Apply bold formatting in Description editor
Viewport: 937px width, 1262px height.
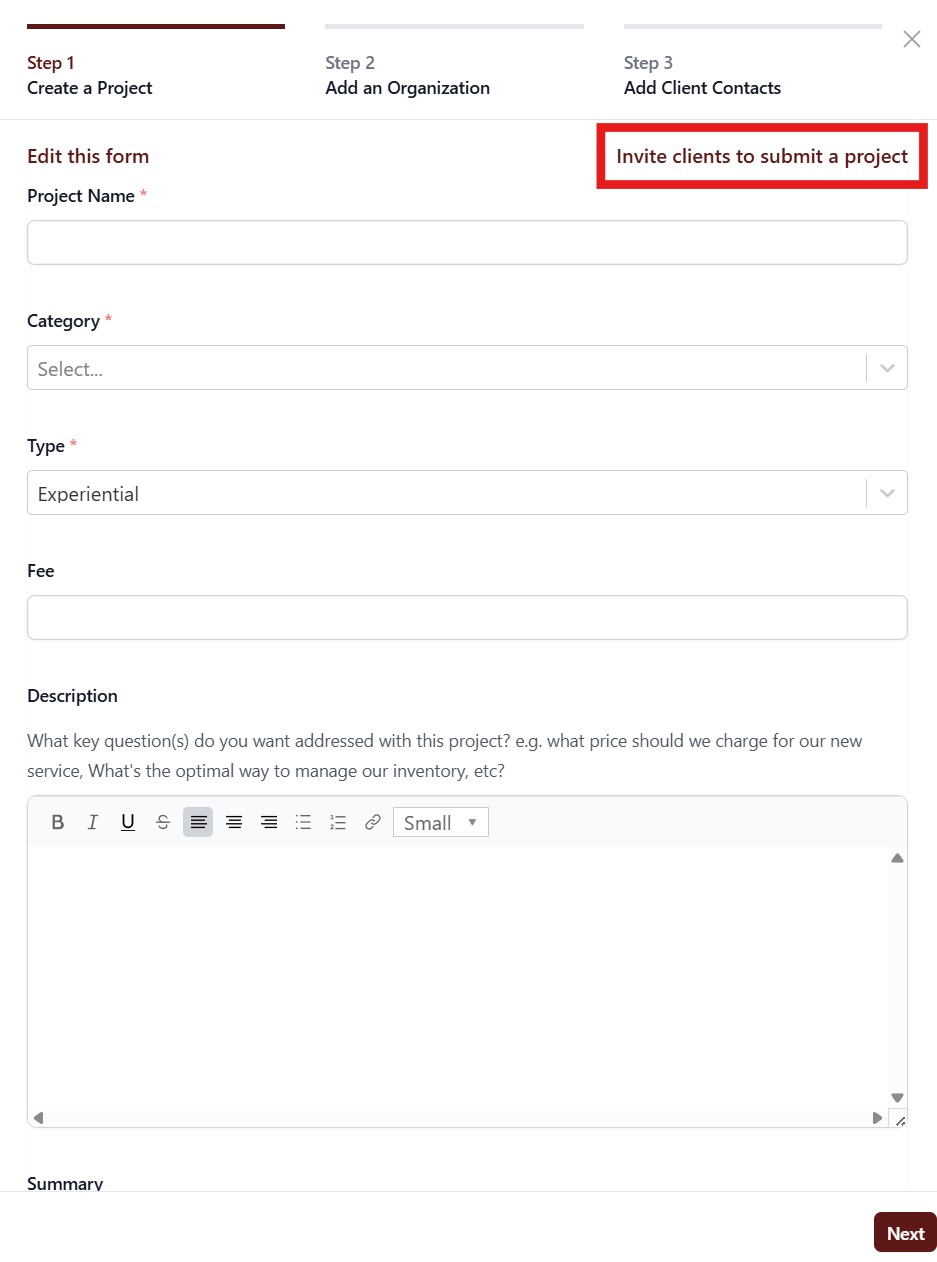point(58,822)
